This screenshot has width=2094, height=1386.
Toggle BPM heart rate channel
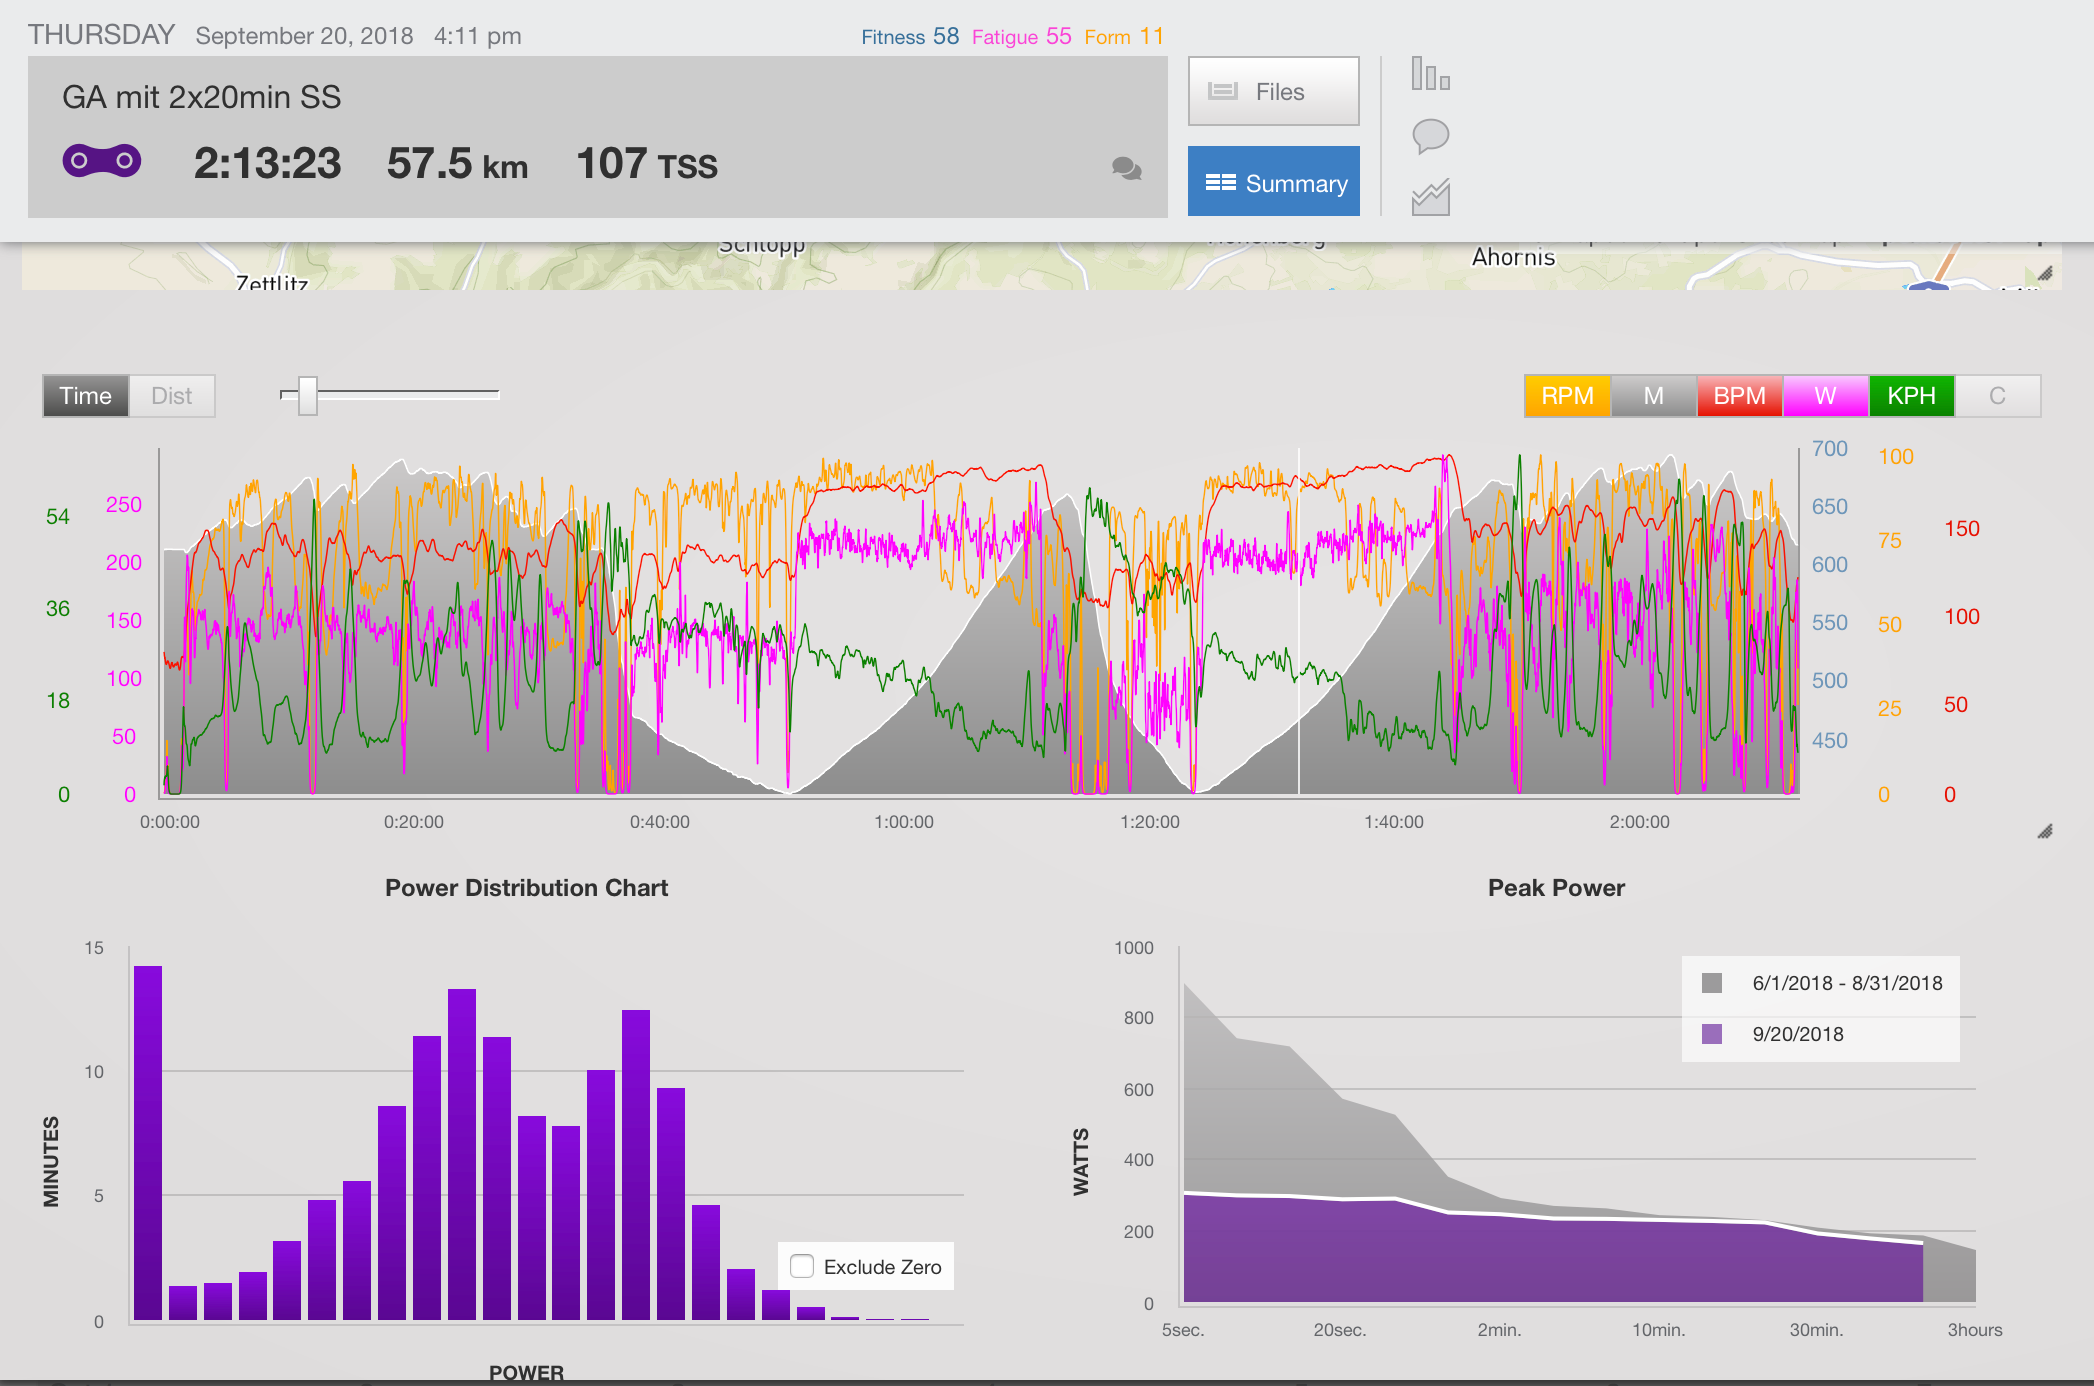(x=1739, y=396)
